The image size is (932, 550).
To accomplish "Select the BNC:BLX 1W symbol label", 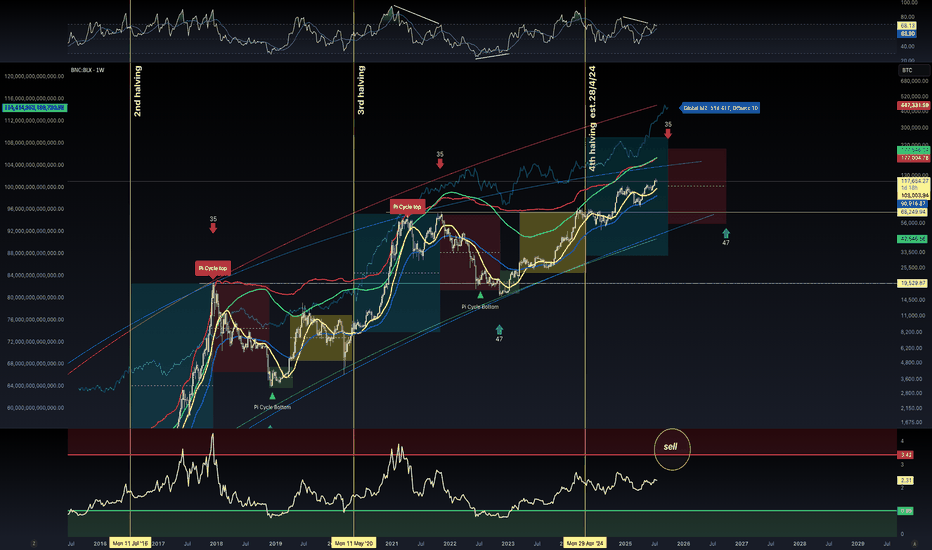I will pos(87,70).
